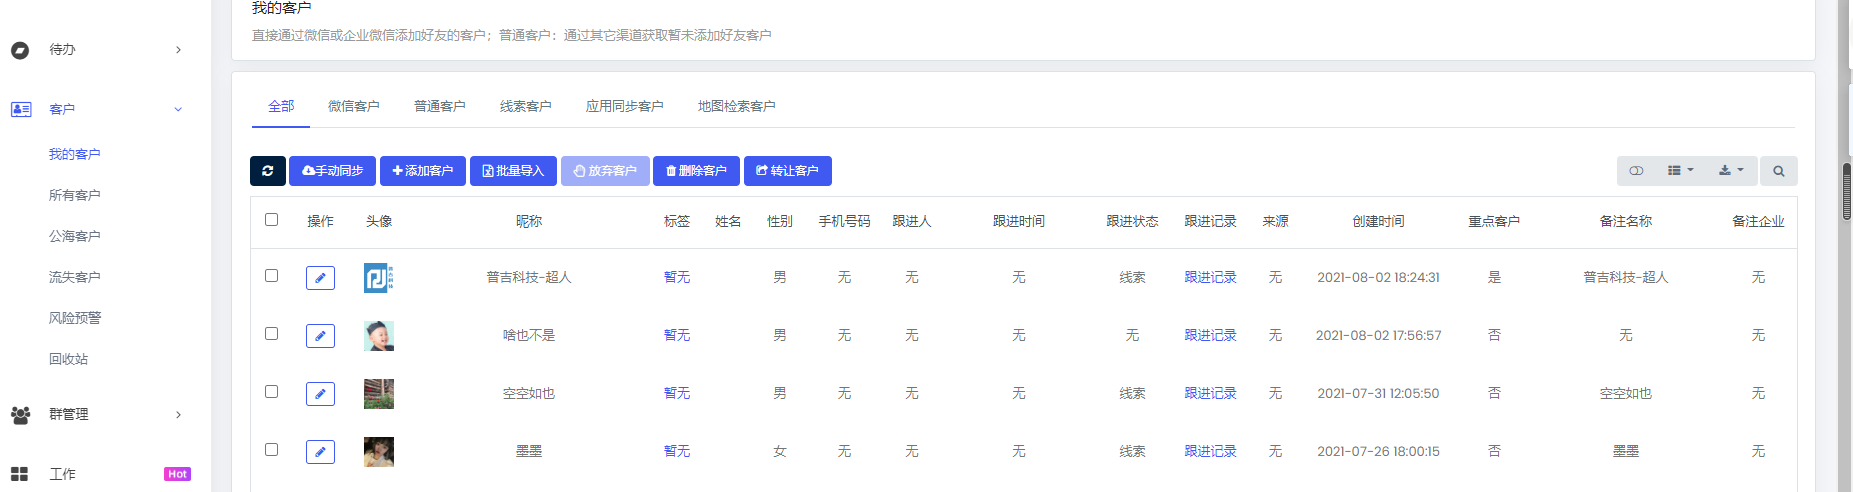Edit the 空空如也 customer row
This screenshot has height=492, width=1853.
320,394
